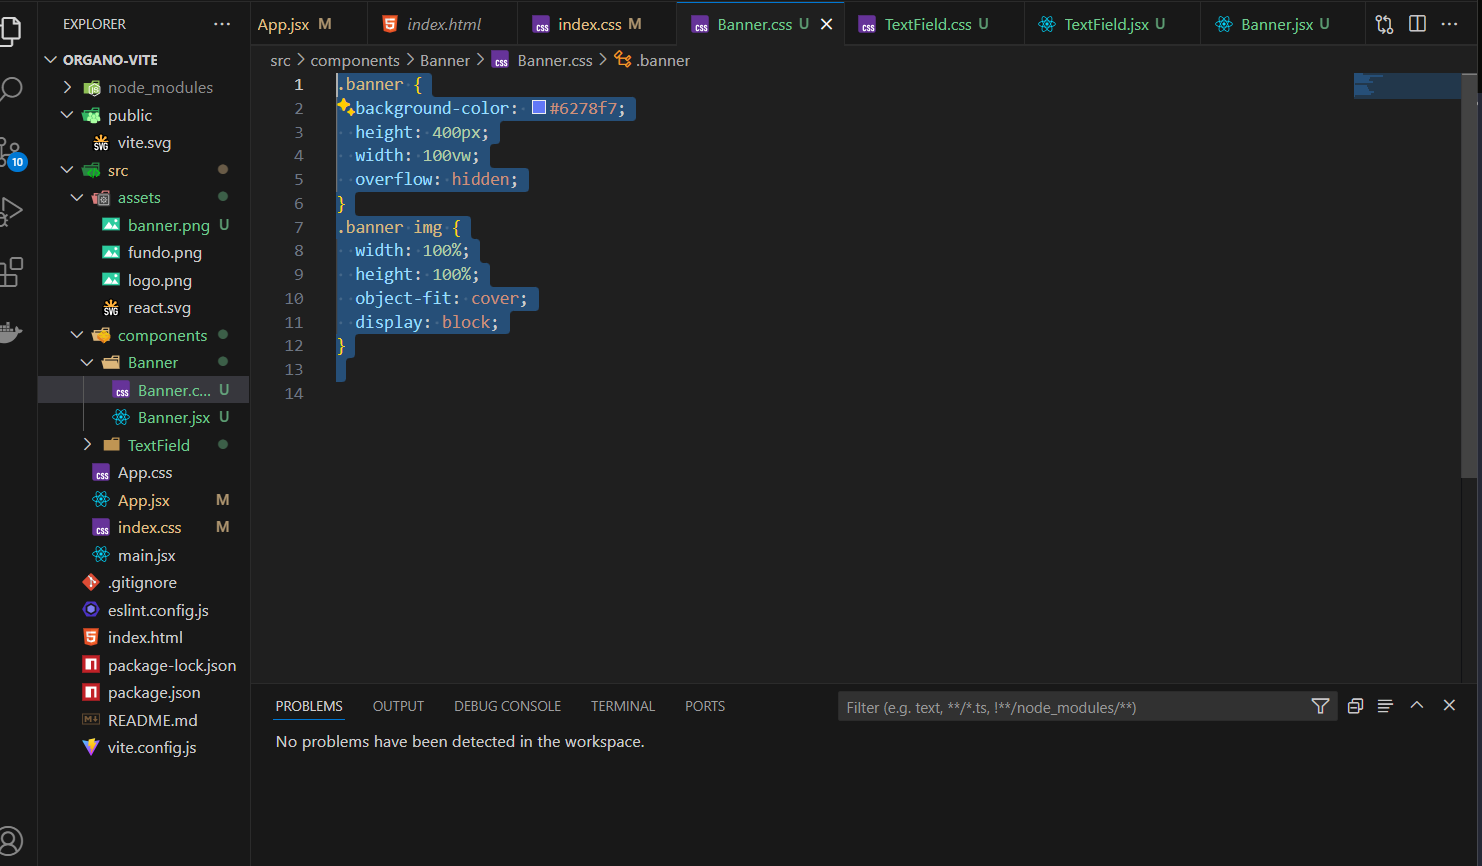
Task: Collapse the public folder
Action: point(68,115)
